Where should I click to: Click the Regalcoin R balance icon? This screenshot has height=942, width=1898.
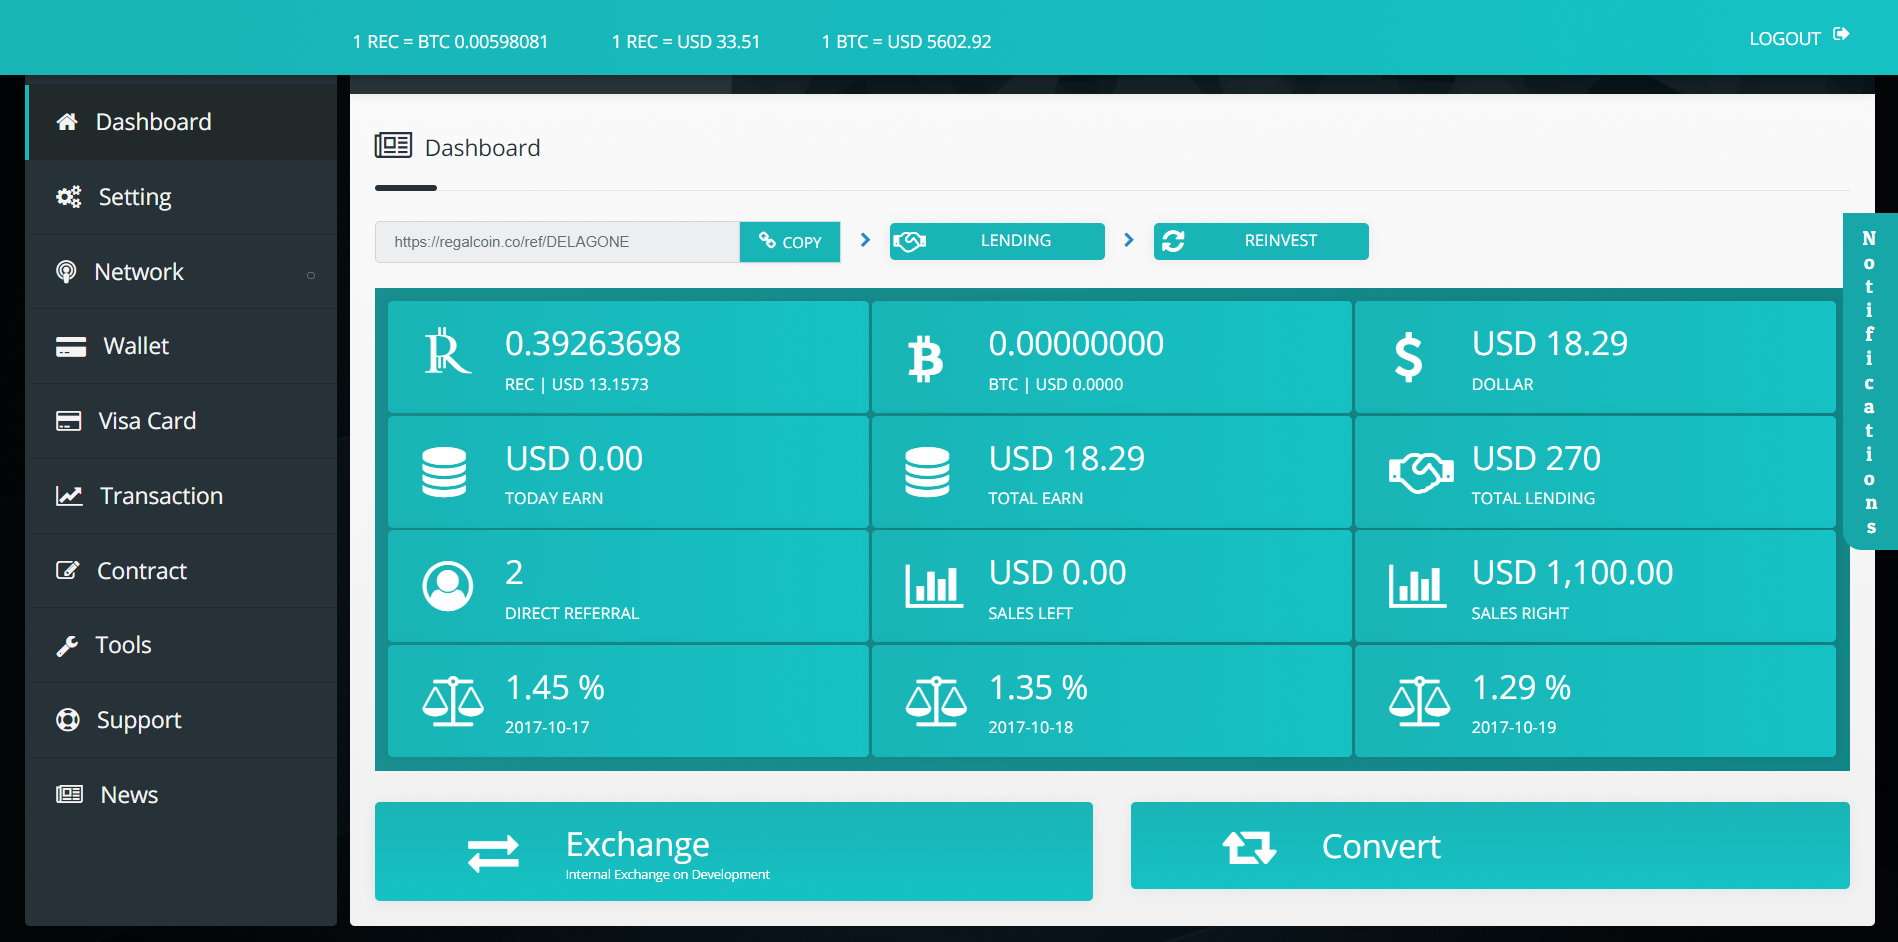point(447,352)
